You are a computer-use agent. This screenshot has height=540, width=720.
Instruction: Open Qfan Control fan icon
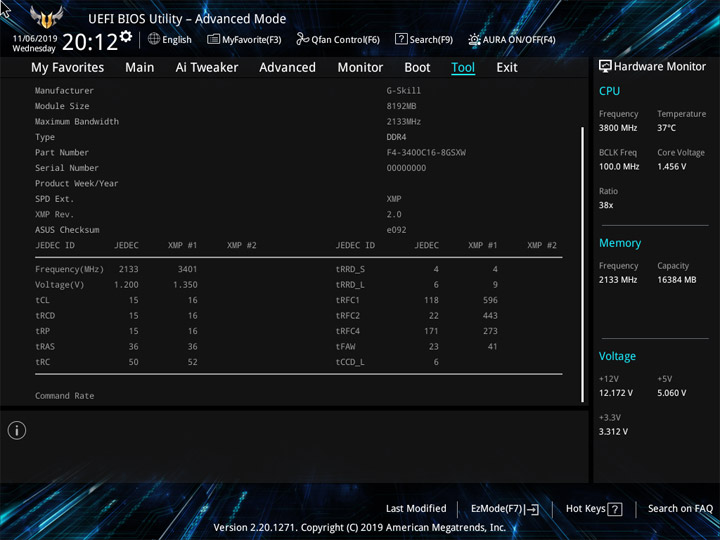click(x=302, y=39)
